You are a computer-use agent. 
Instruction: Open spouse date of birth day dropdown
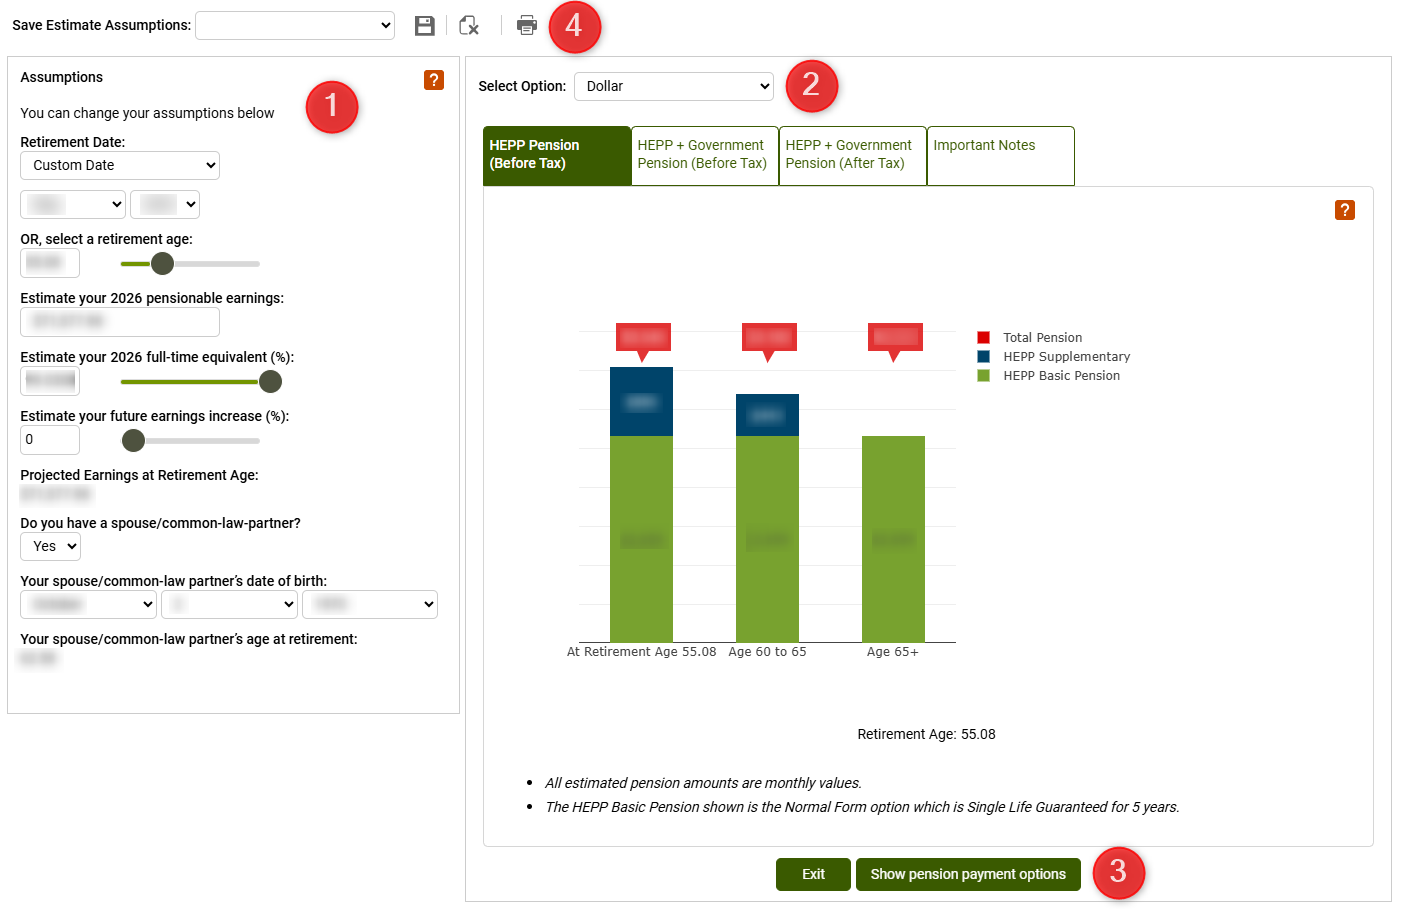tap(230, 605)
